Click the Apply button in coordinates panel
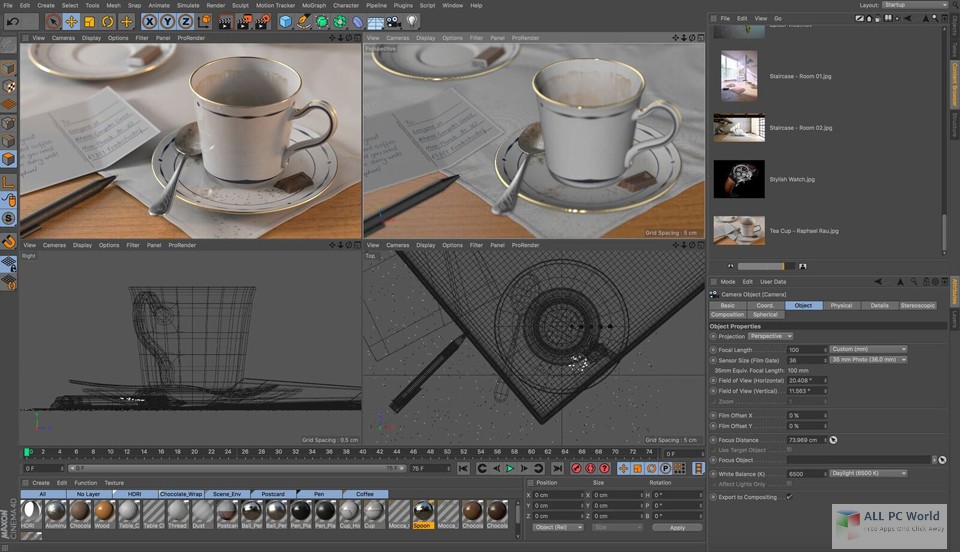The height and width of the screenshot is (552, 960). point(677,527)
